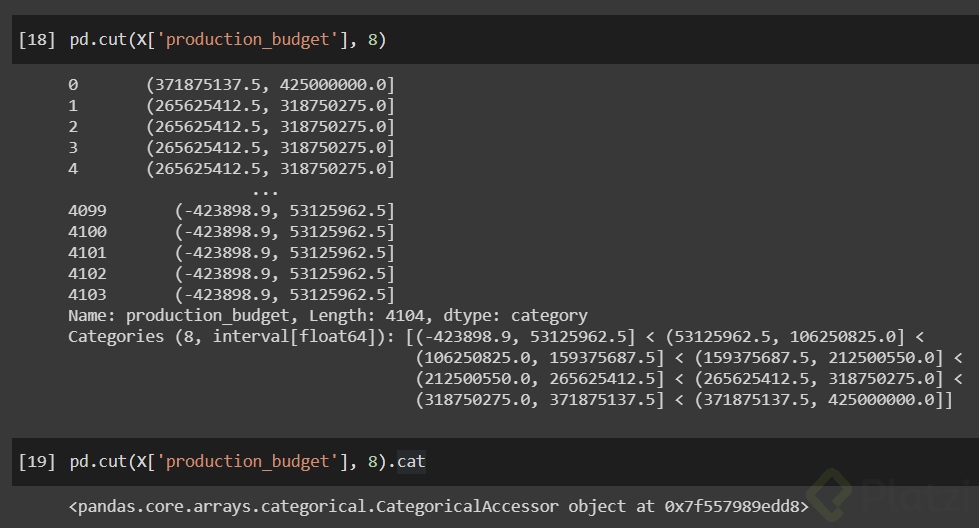This screenshot has height=528, width=979.
Task: Click output row with index 0
Action: (x=231, y=85)
